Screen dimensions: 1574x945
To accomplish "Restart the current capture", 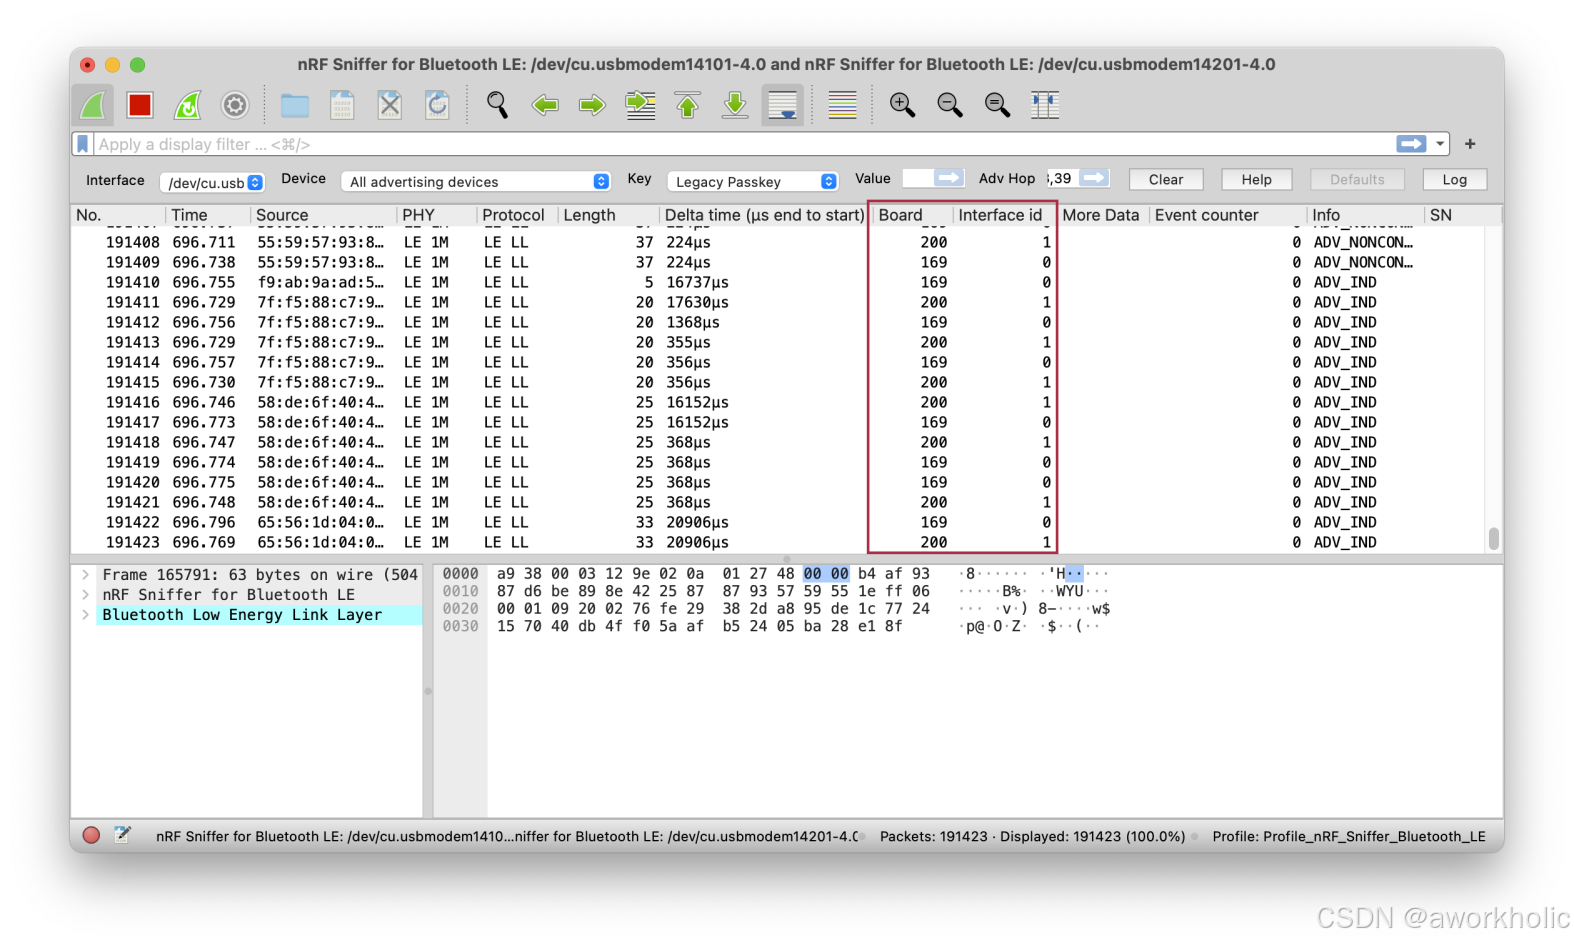I will click(x=187, y=105).
